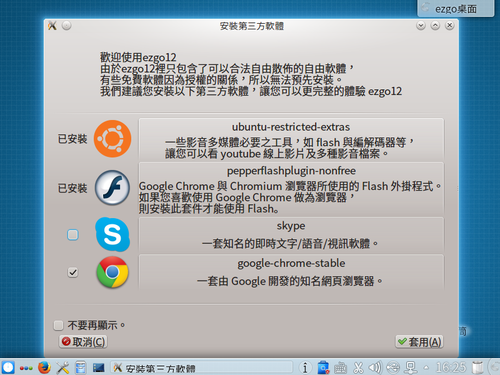Screen dimensions: 500x375
Task: Click the round pin button in title bar
Action: [x=67, y=26]
